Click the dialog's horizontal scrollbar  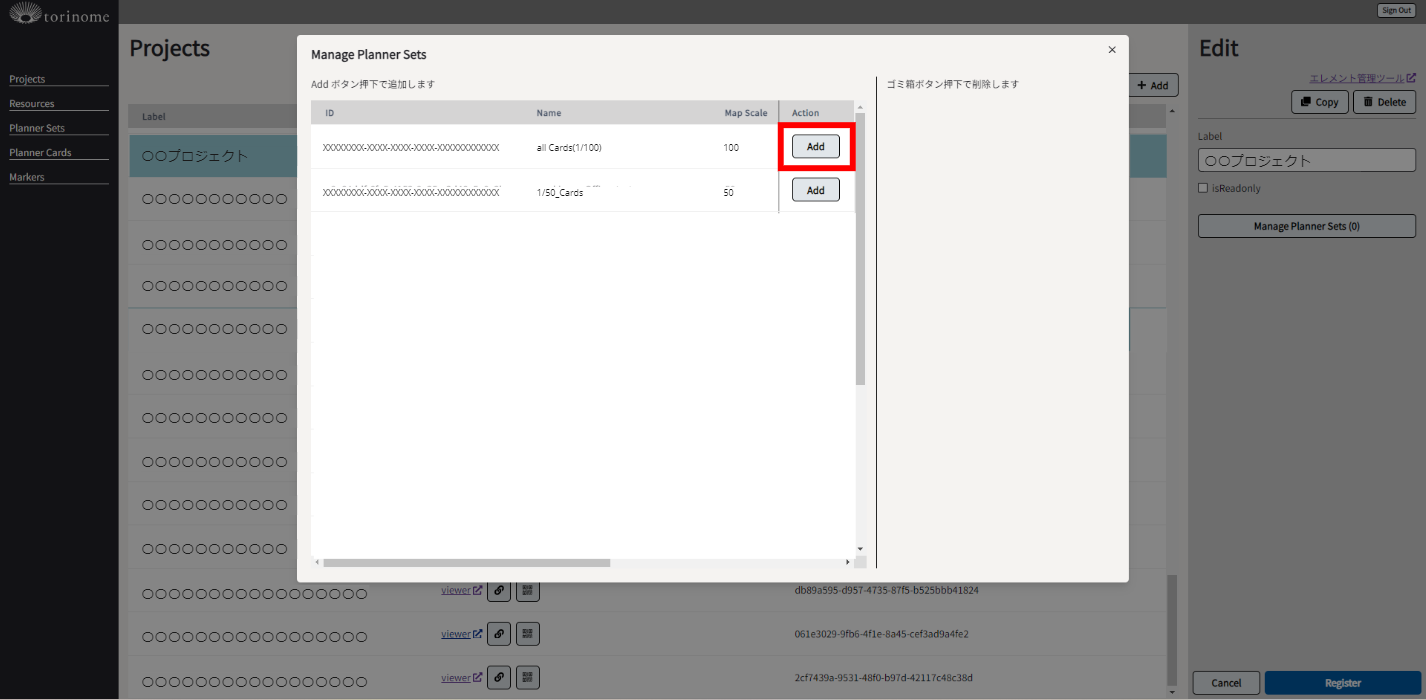[466, 563]
